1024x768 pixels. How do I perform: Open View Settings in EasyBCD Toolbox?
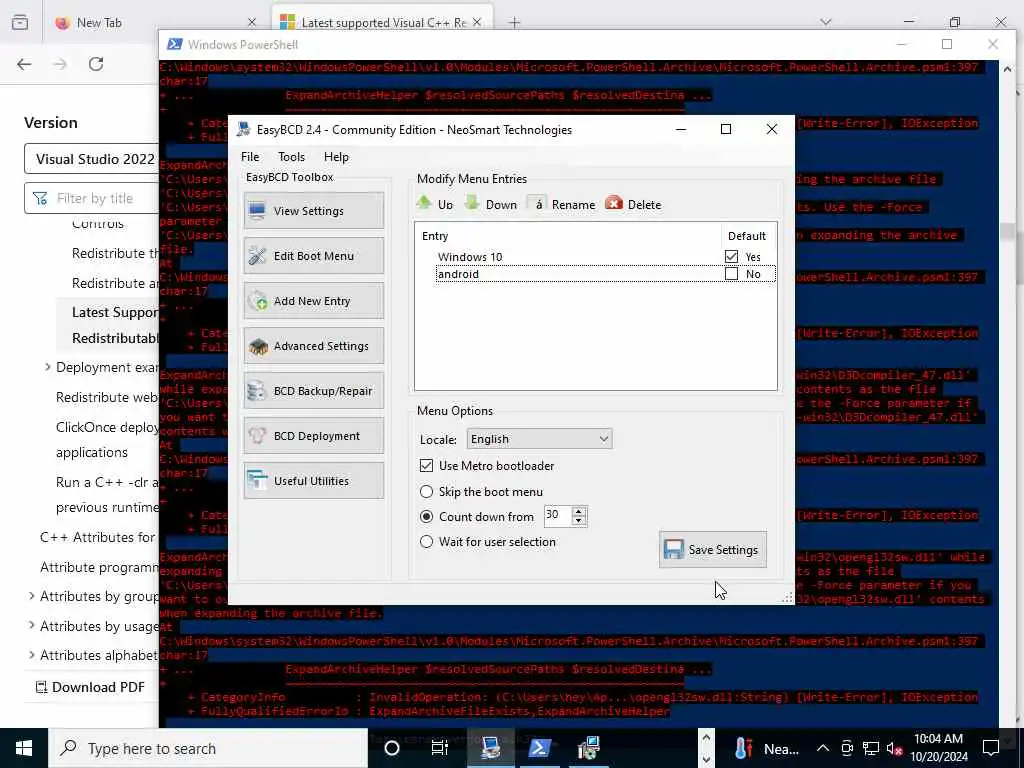pos(313,211)
